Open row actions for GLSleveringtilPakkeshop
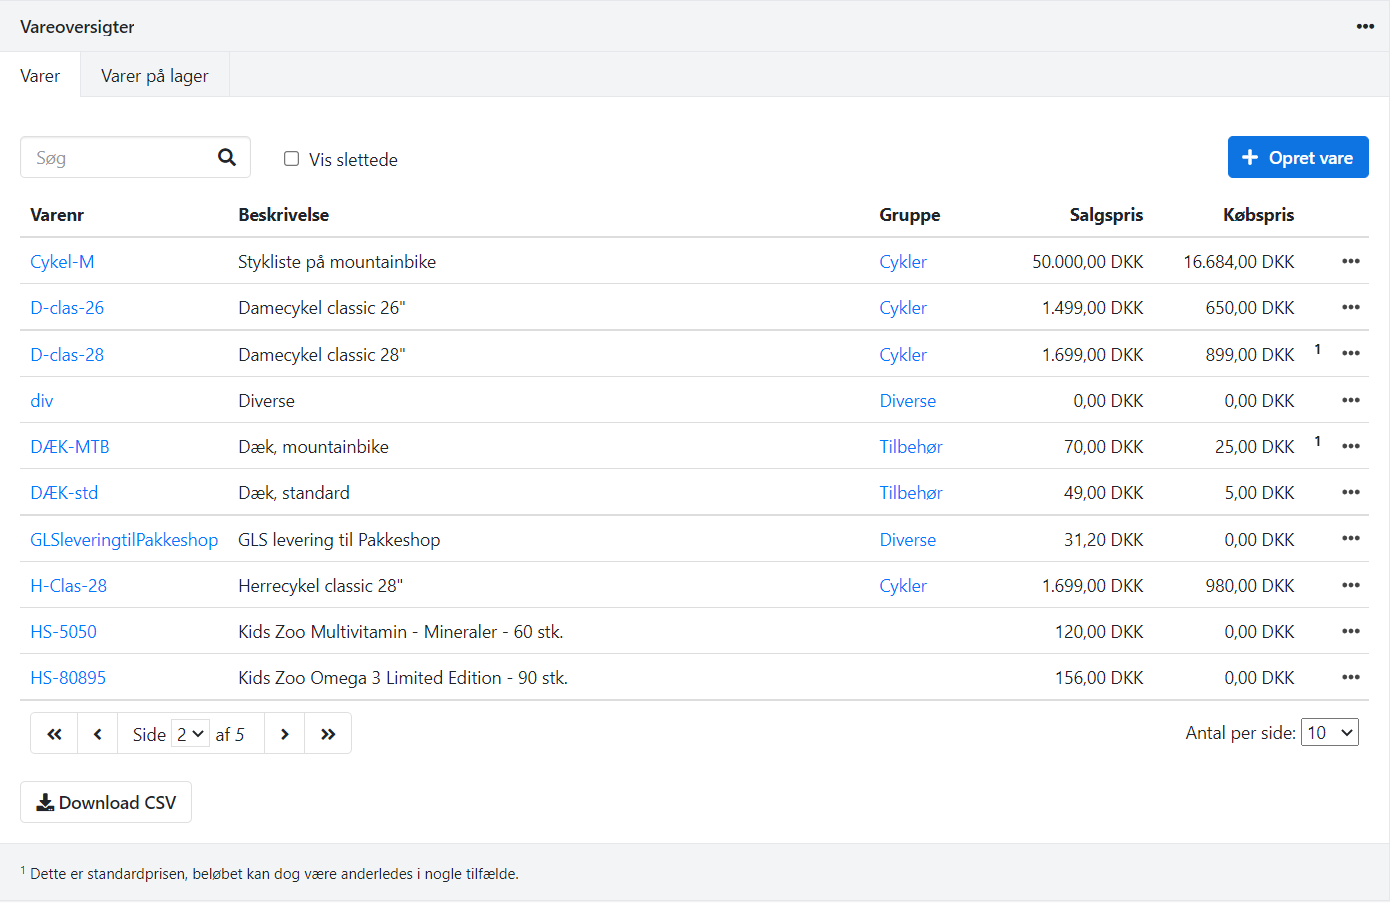1394x906 pixels. coord(1351,538)
